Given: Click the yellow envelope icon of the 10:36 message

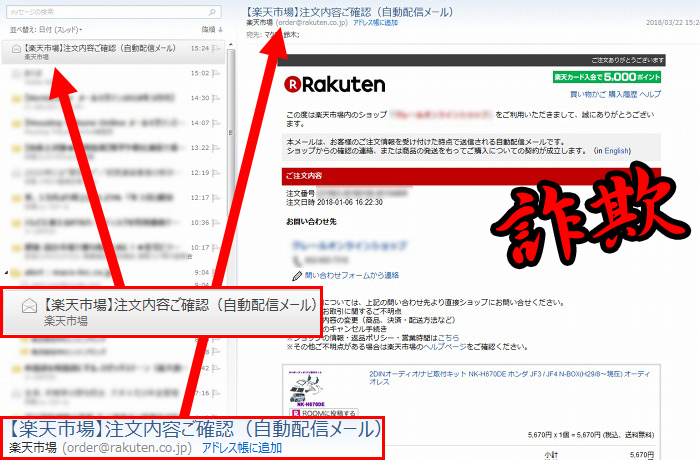Looking at the screenshot, I should 16,222.
